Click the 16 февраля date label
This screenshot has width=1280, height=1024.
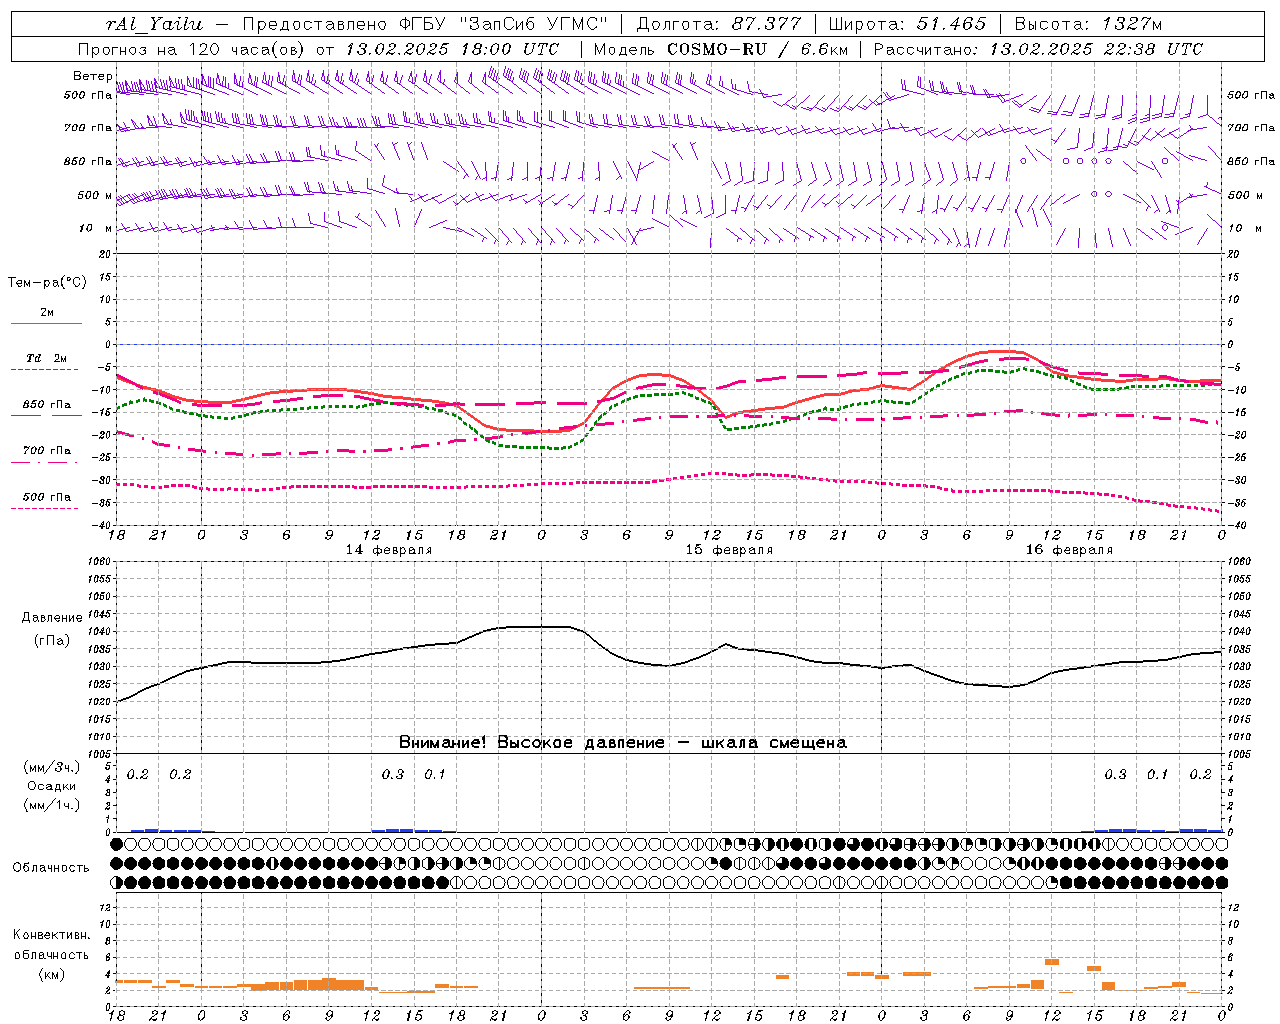tap(1069, 550)
